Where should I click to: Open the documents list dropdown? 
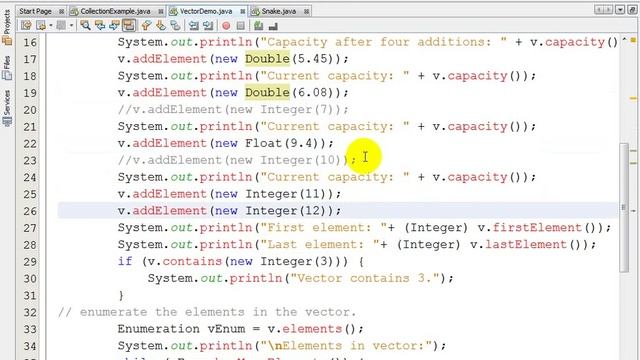point(620,9)
